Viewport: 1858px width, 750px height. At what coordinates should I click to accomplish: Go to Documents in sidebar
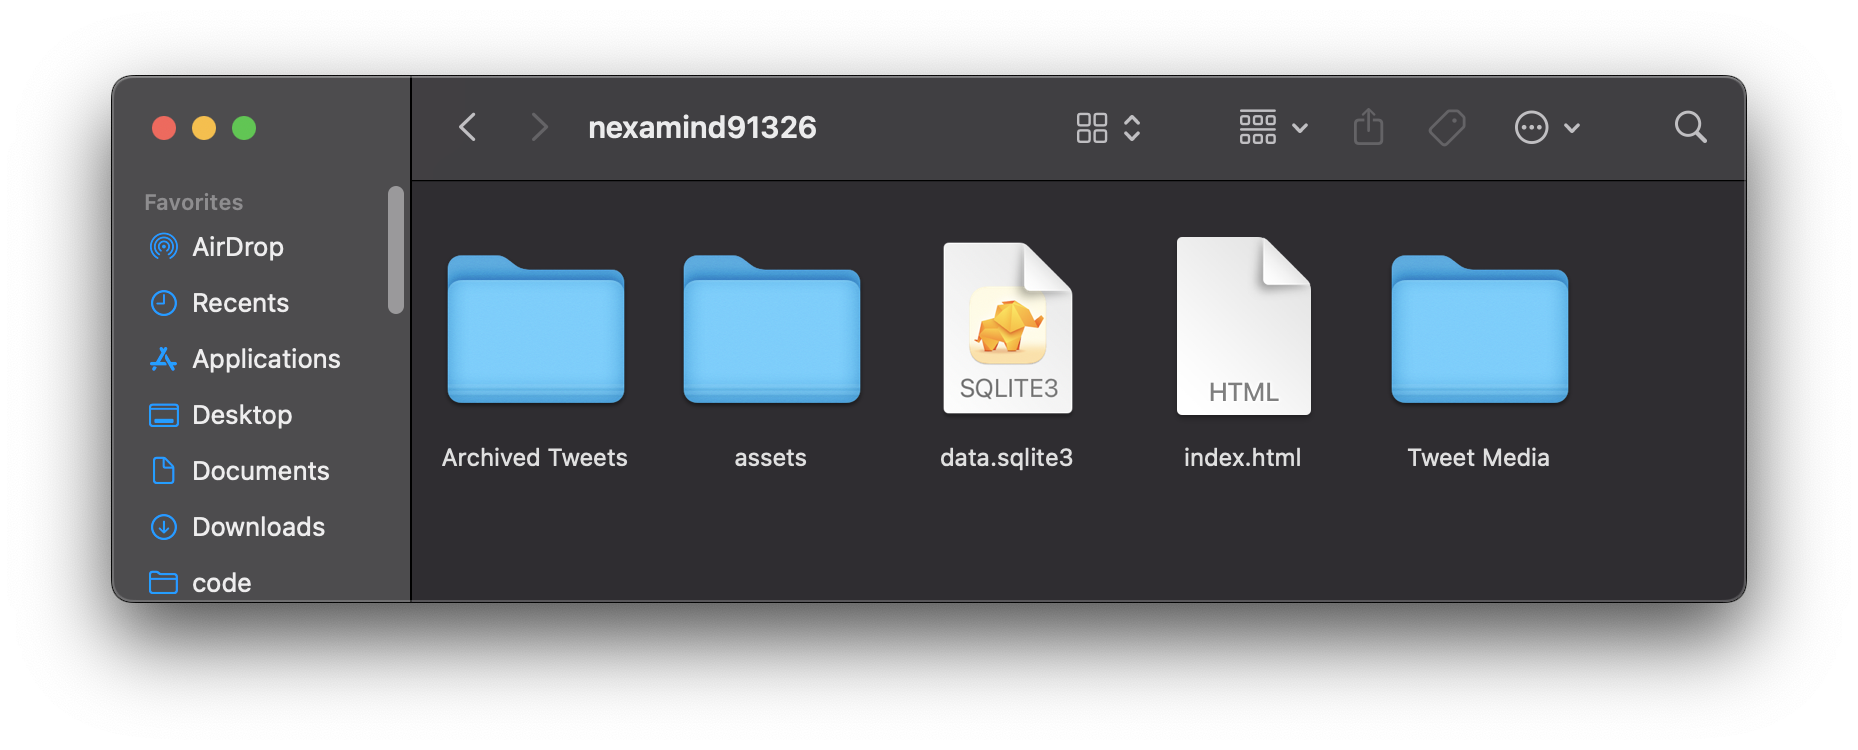click(x=260, y=470)
